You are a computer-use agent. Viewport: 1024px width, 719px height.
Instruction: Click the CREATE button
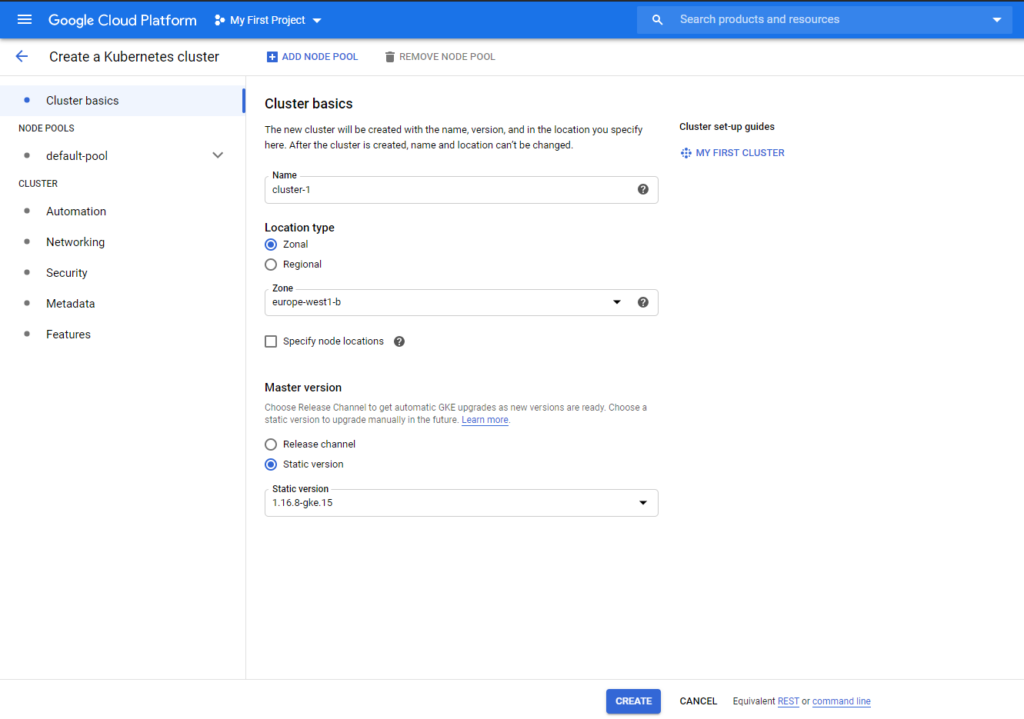tap(633, 701)
